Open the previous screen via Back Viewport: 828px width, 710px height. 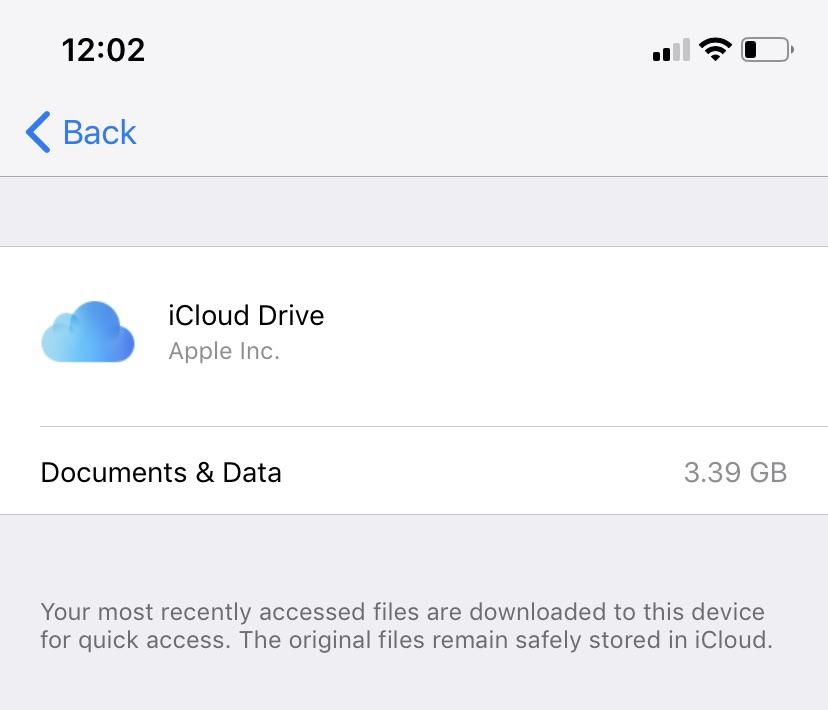(80, 131)
